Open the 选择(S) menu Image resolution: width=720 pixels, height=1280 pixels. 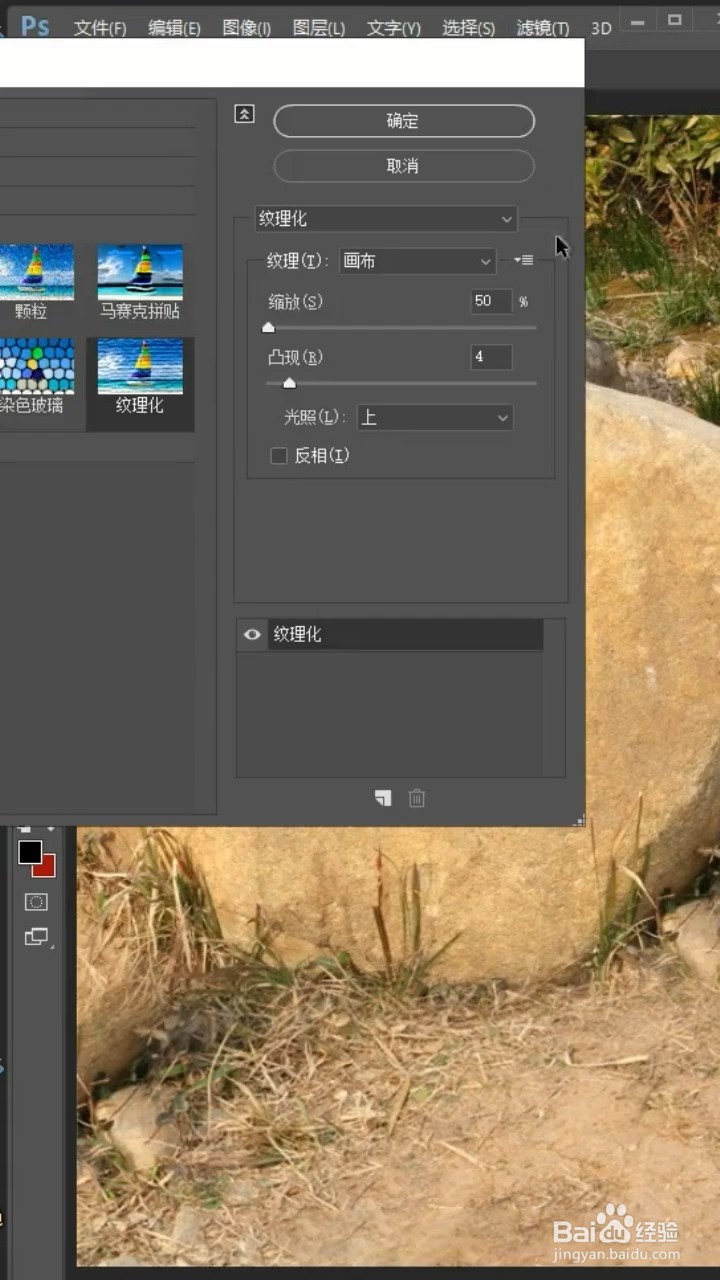(468, 28)
